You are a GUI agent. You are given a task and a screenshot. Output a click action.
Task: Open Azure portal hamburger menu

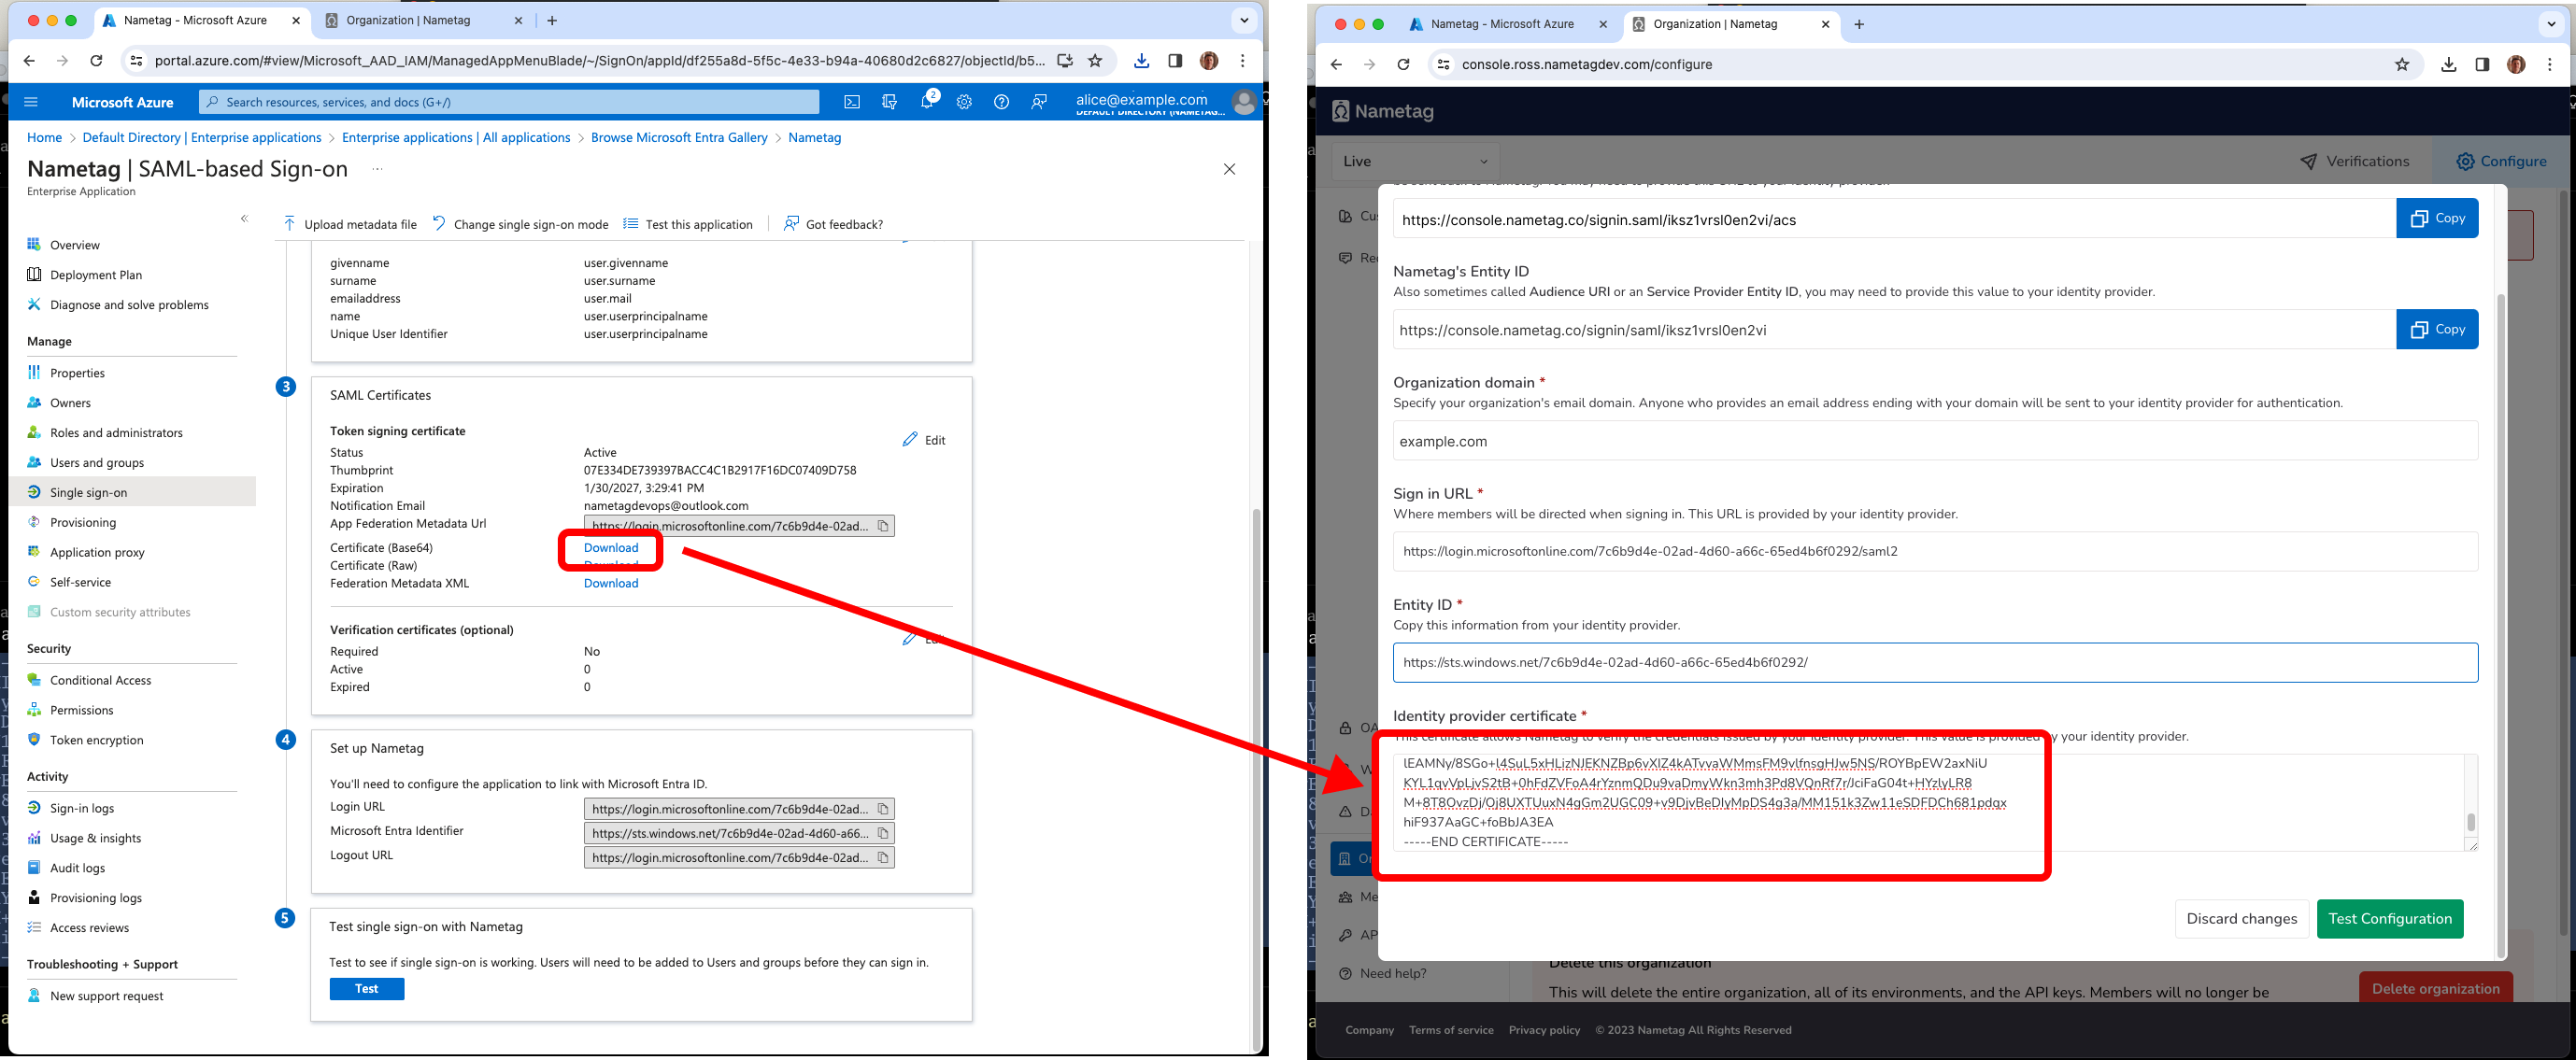pos(30,102)
